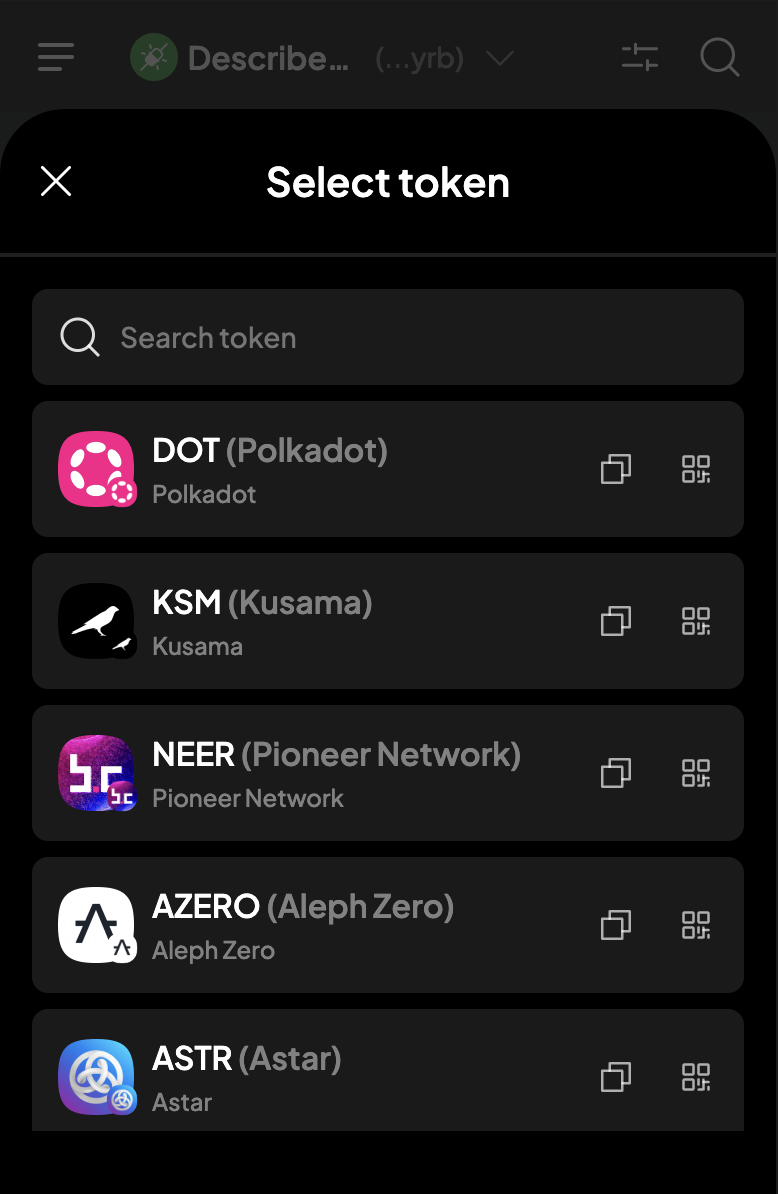Copy the AZERO Aleph Zero address

pyautogui.click(x=616, y=925)
